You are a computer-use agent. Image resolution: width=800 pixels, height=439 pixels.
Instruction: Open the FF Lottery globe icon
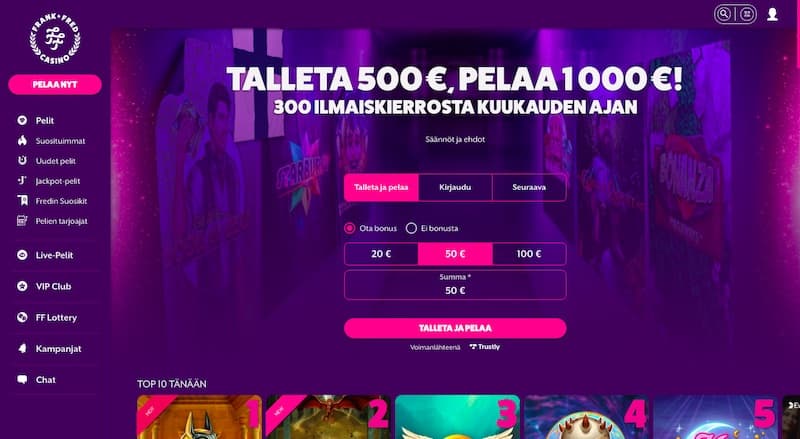pyautogui.click(x=22, y=318)
